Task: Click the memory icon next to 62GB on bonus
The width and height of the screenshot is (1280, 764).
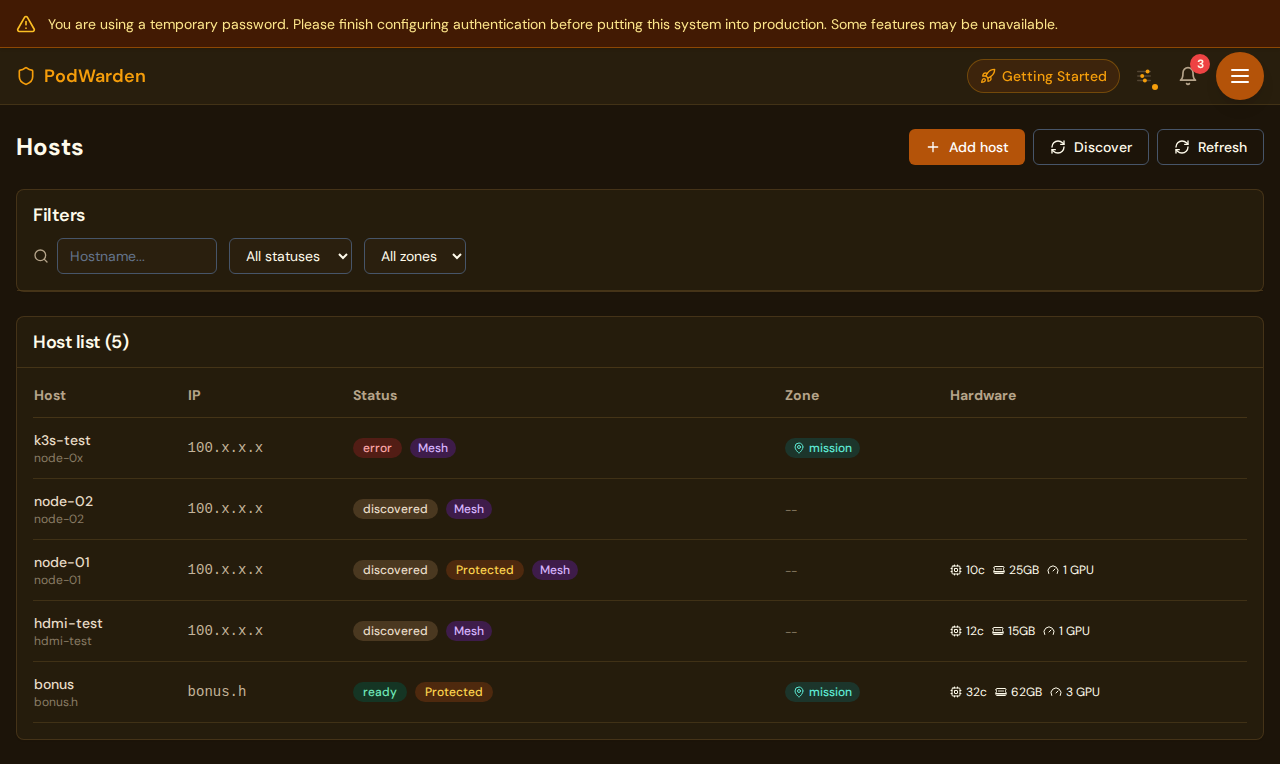Action: pos(998,691)
